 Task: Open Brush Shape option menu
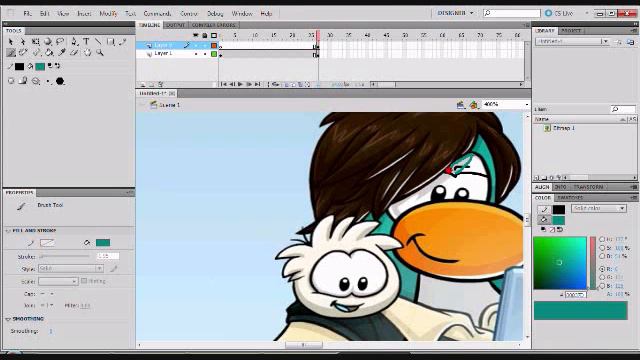pos(60,81)
